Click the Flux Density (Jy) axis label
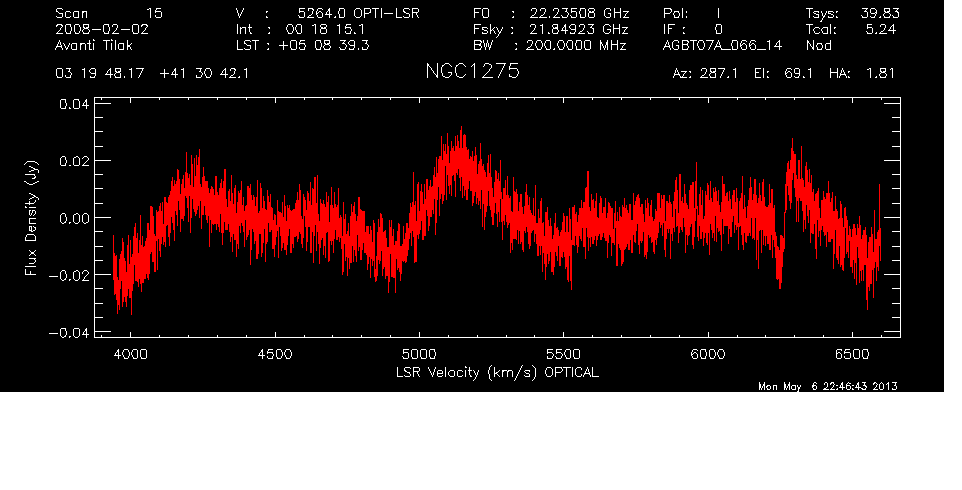Screen dimensions: 962x490 tap(31, 218)
